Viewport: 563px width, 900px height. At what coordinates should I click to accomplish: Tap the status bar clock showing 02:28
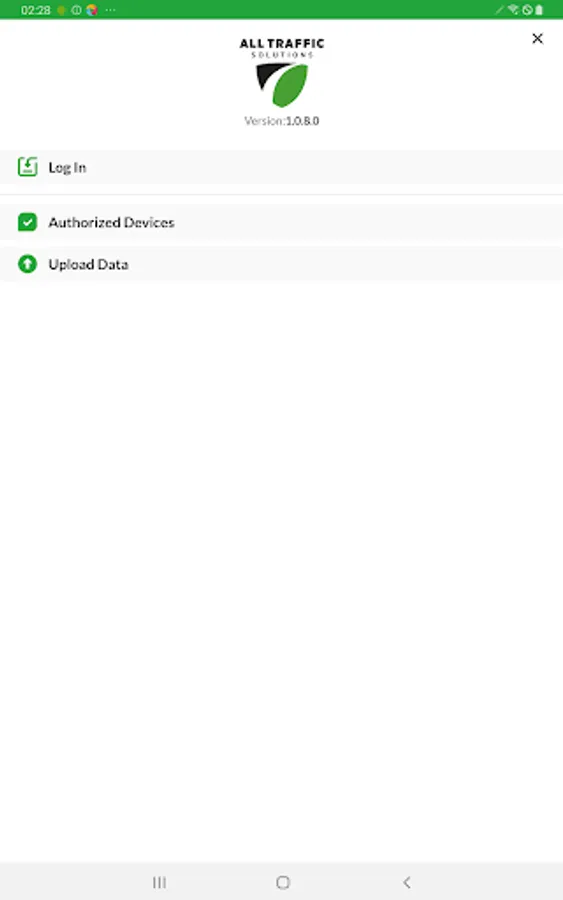(x=36, y=10)
